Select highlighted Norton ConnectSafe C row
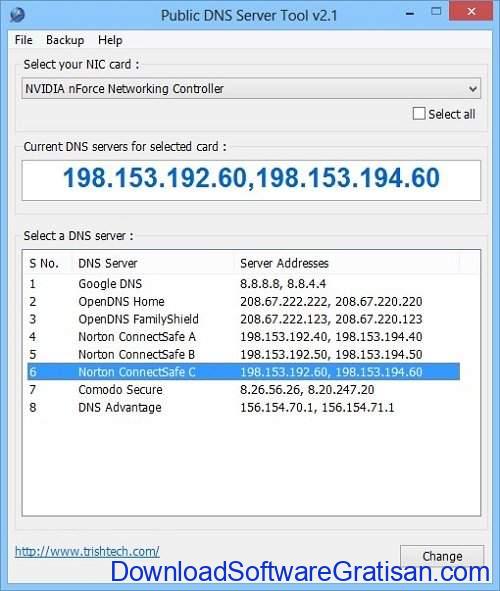The height and width of the screenshot is (591, 500). (x=243, y=372)
